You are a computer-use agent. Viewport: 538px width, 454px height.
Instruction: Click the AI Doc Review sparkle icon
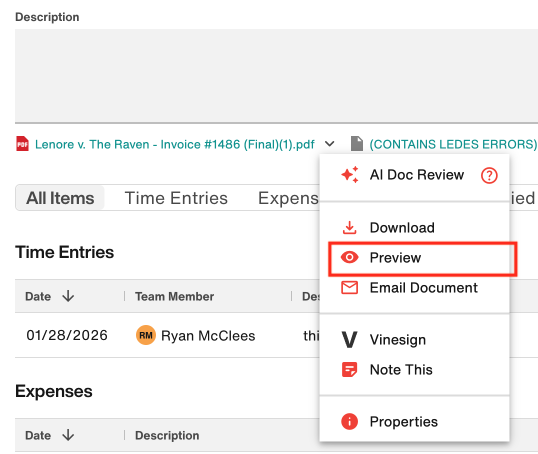(350, 175)
